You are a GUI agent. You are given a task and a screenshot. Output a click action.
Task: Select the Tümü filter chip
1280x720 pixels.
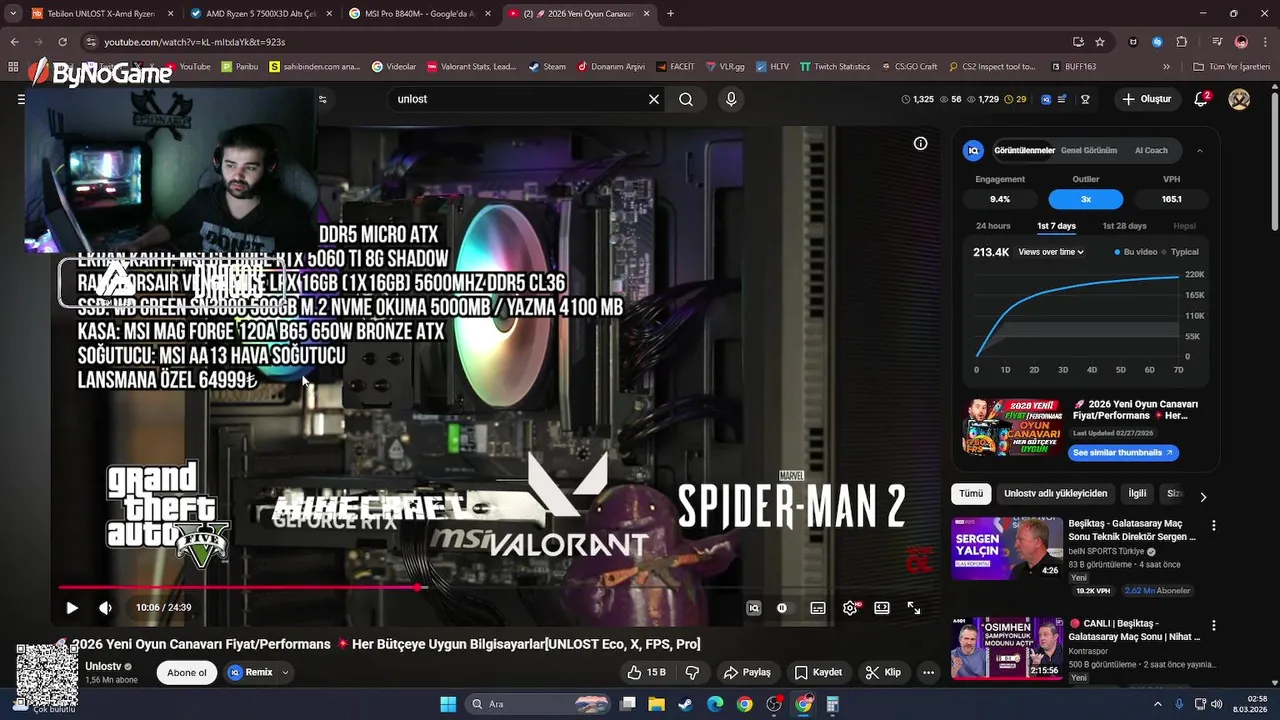[x=971, y=494]
